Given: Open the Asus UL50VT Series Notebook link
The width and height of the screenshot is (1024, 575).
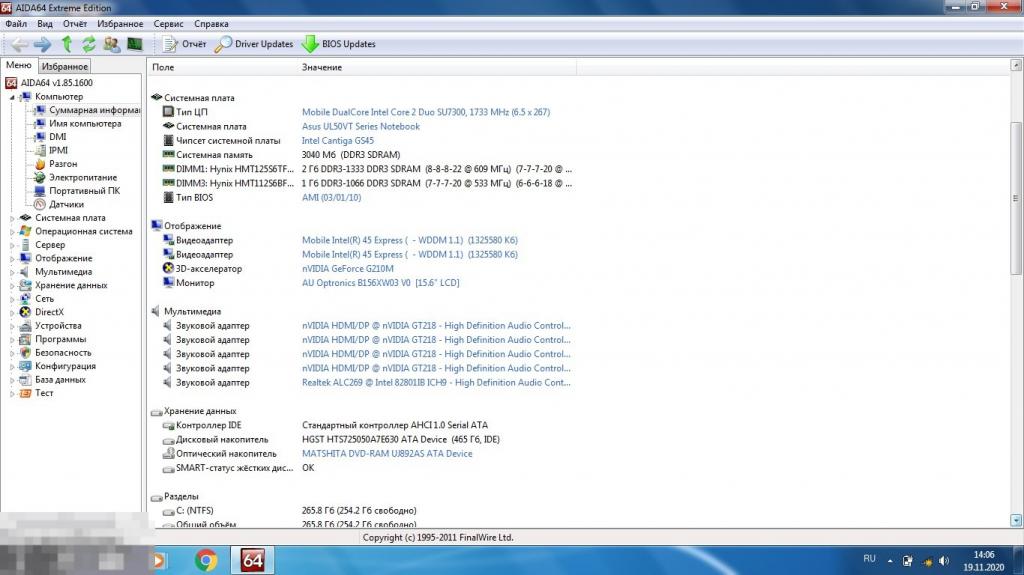Looking at the screenshot, I should (360, 127).
